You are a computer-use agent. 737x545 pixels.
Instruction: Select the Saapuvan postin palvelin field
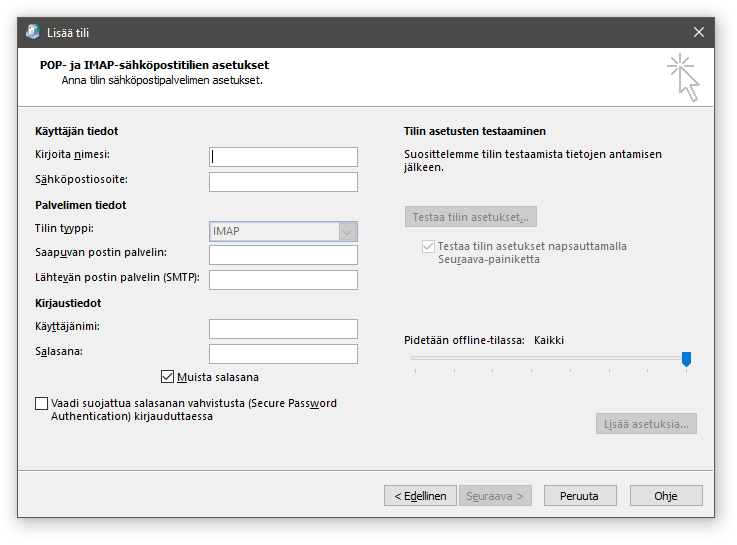click(x=283, y=255)
